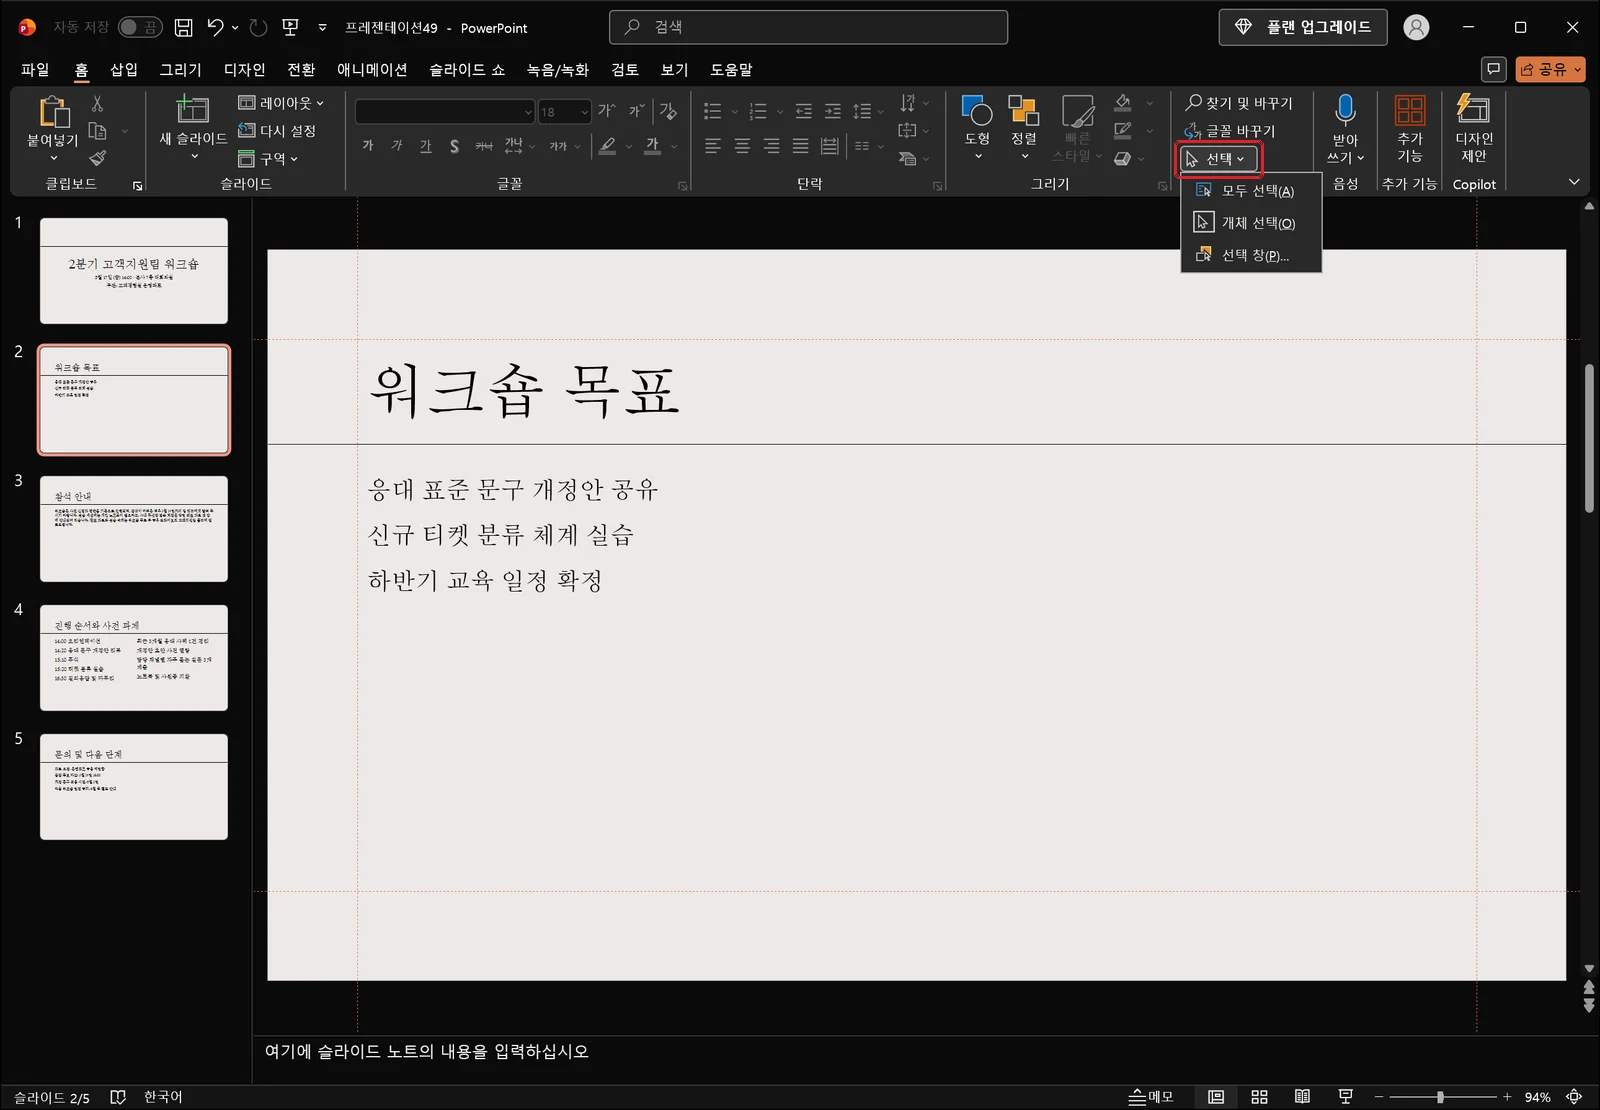
Task: Increase font size icon
Action: click(x=607, y=111)
